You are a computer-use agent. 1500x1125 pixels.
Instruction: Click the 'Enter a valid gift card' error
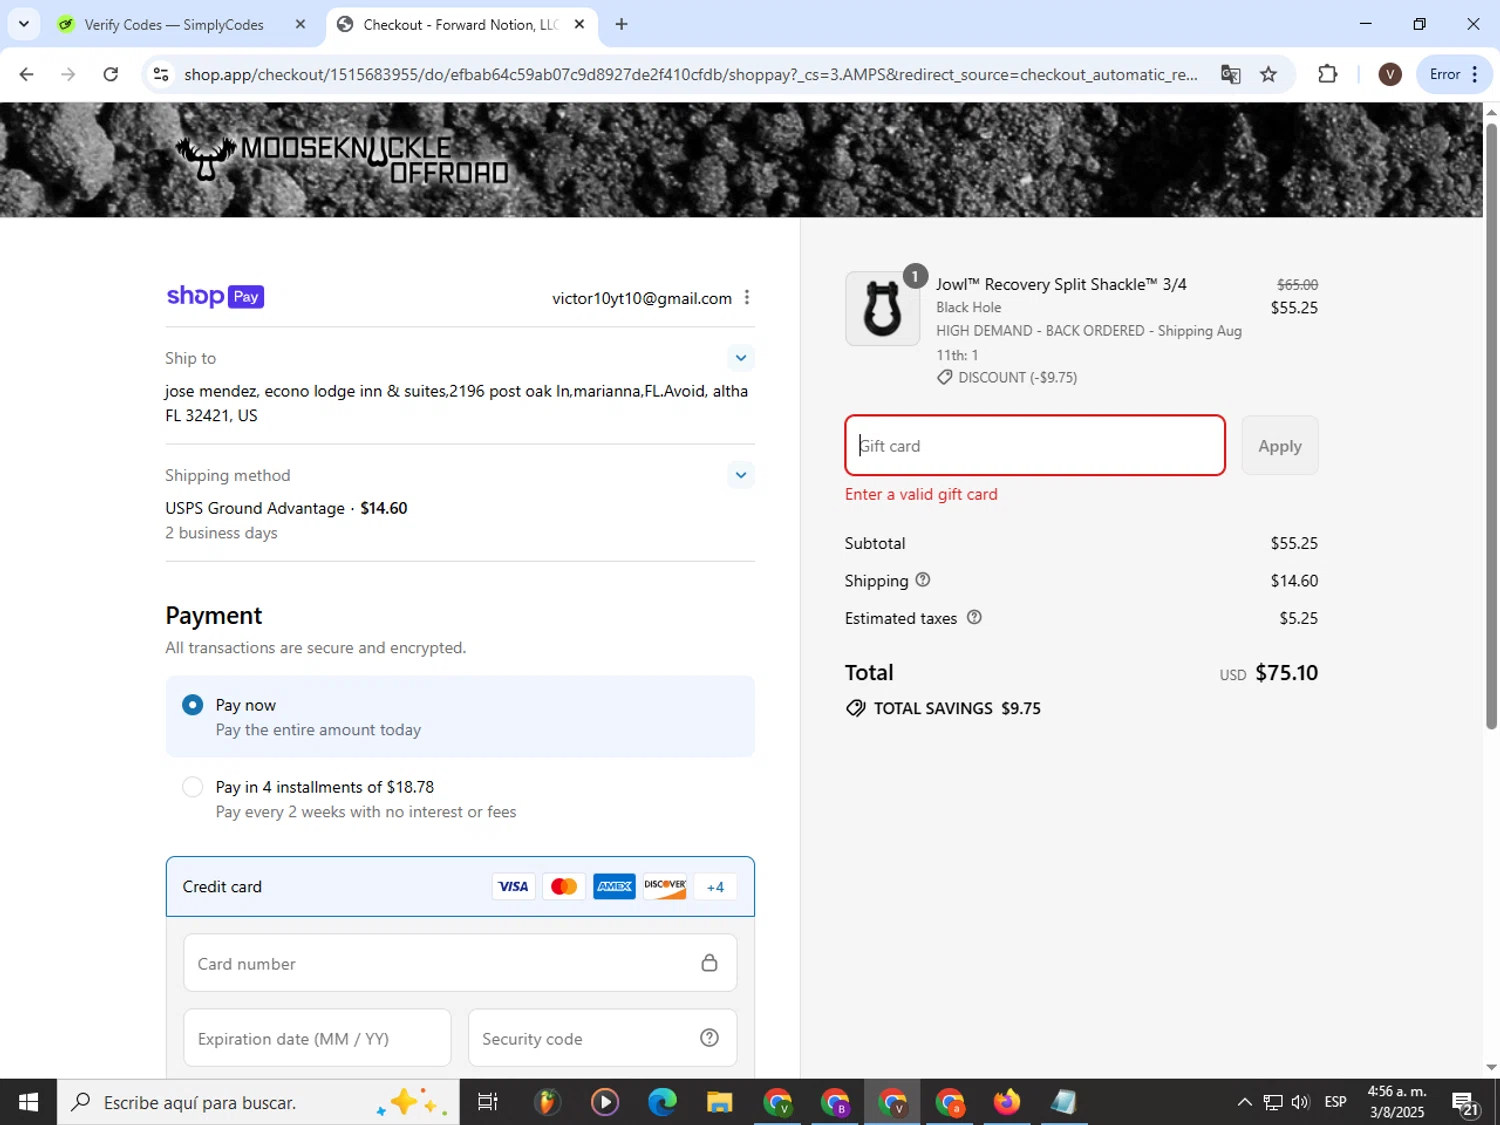click(x=921, y=494)
